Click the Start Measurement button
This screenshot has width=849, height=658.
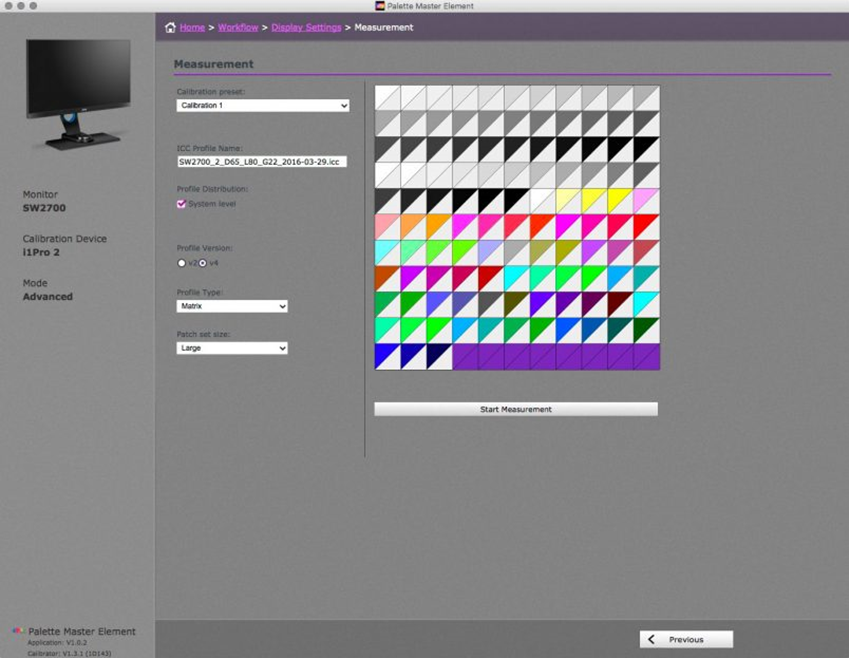pos(516,409)
